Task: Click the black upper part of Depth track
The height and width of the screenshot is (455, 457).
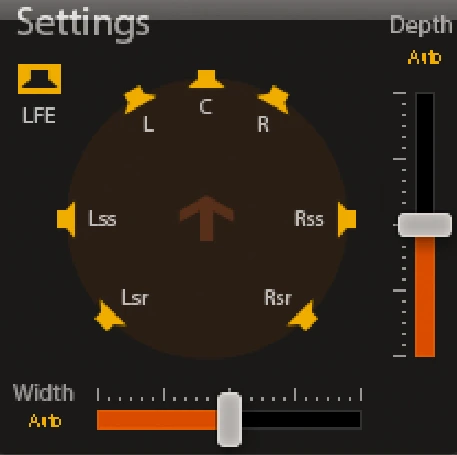Action: click(425, 153)
